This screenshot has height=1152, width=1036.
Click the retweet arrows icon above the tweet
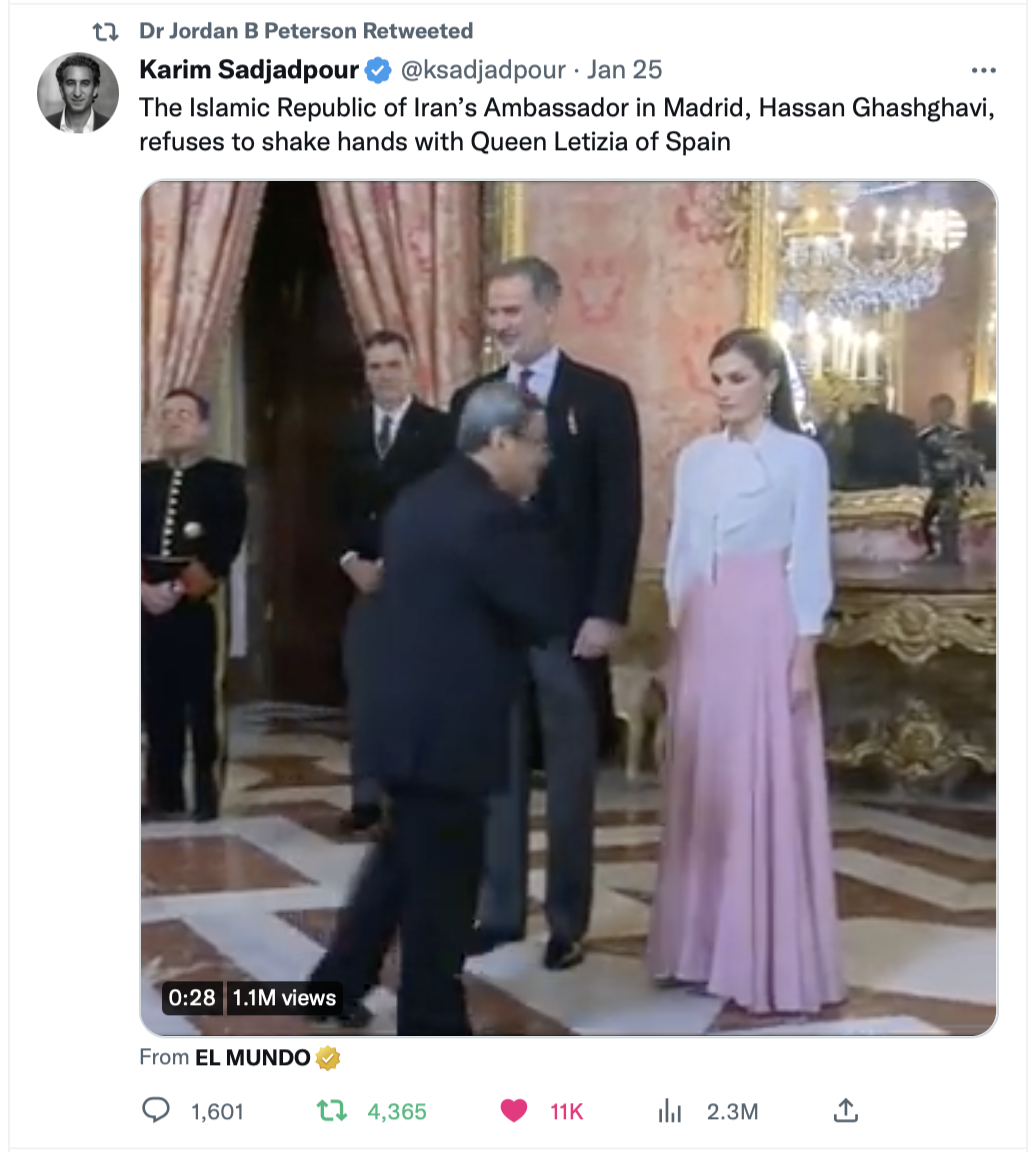(x=105, y=32)
